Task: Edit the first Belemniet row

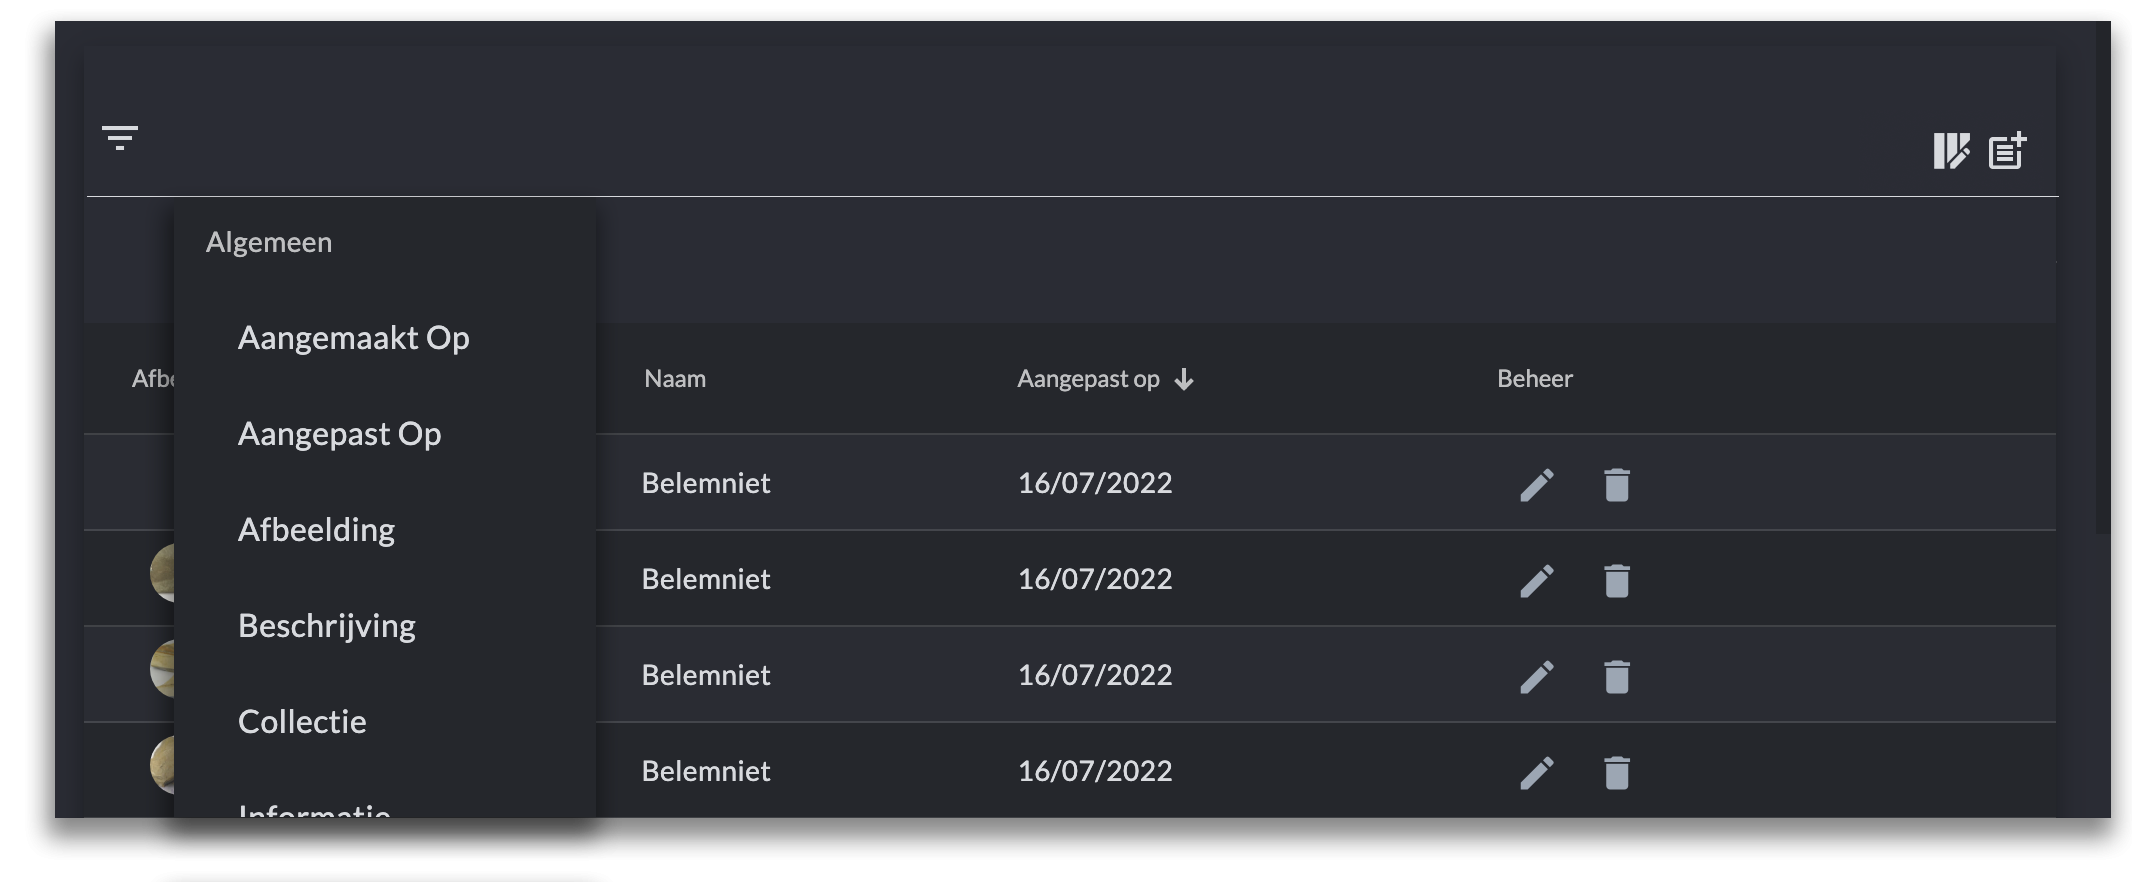Action: click(x=1537, y=485)
